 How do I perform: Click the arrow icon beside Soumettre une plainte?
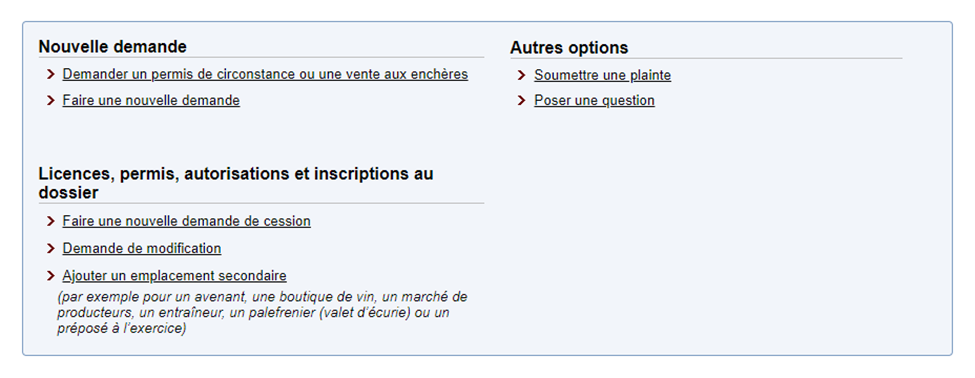pos(522,75)
